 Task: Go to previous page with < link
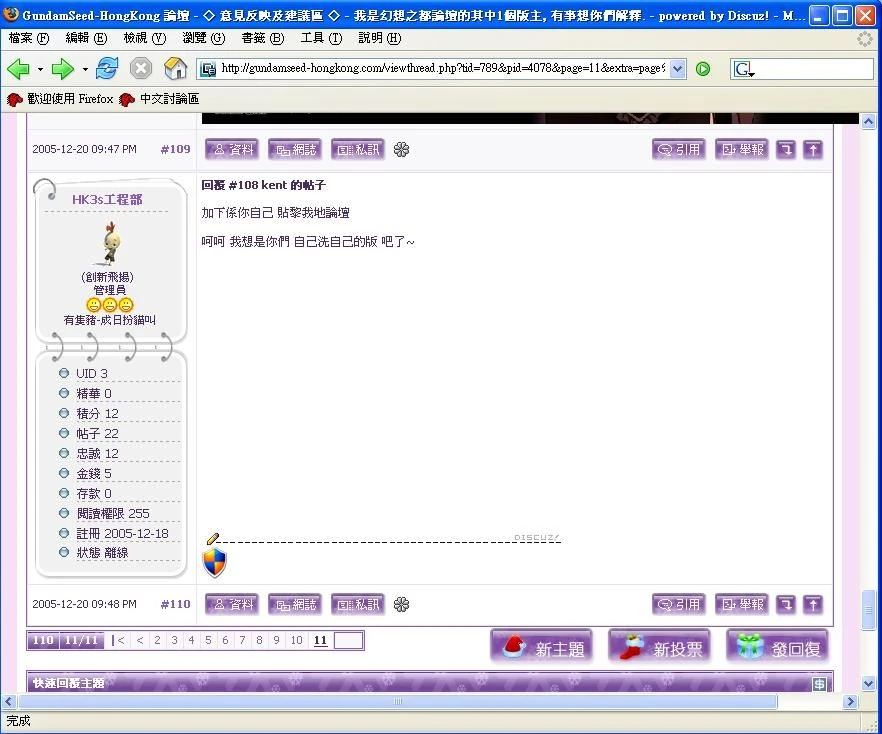point(140,640)
